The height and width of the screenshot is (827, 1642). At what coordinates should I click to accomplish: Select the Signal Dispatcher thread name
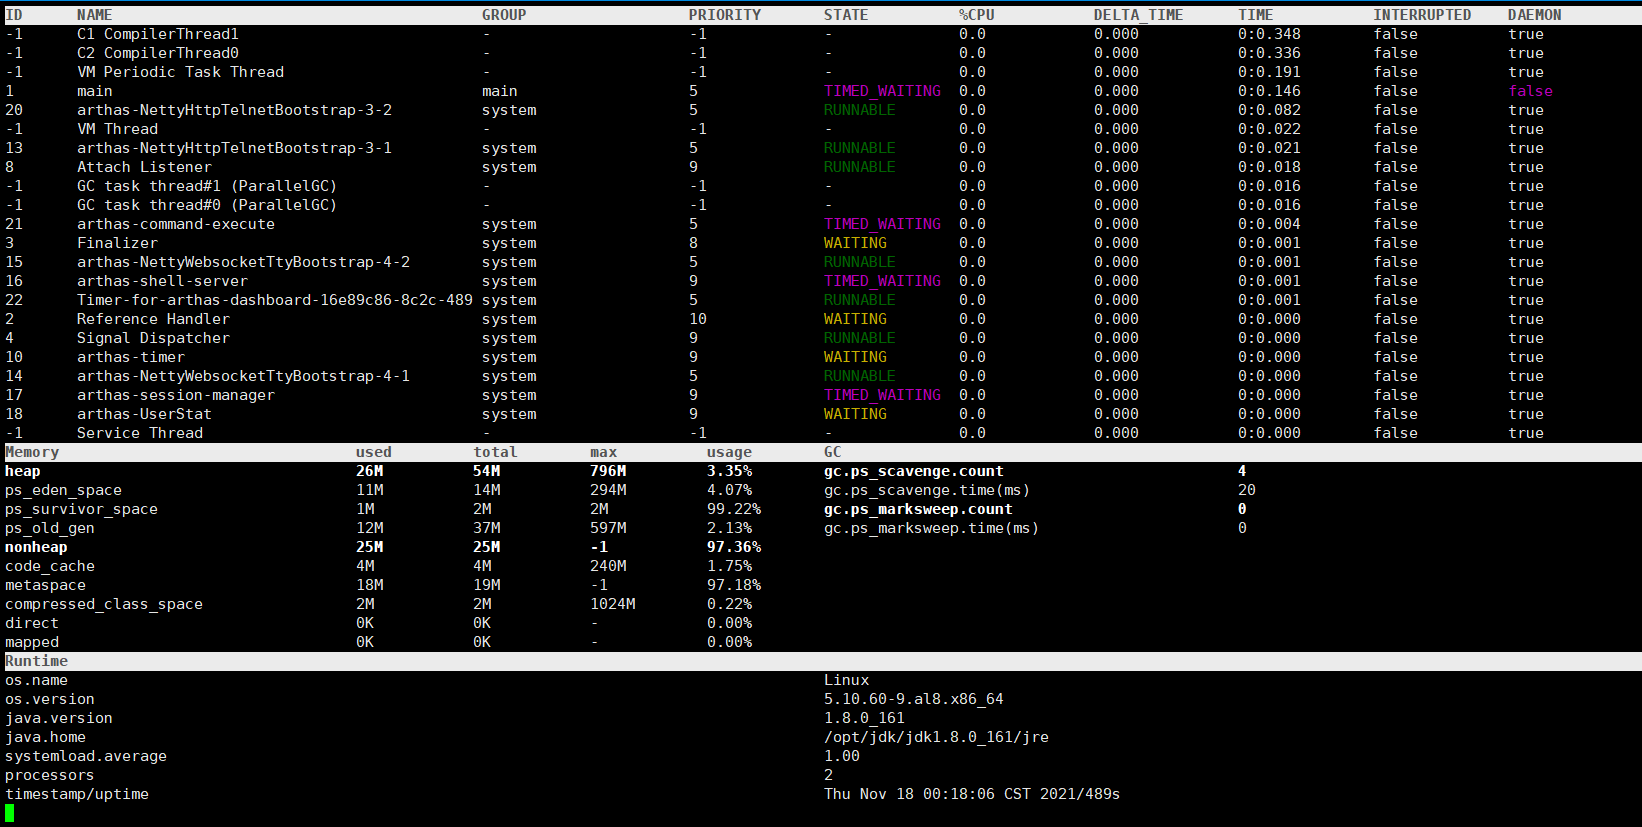click(153, 338)
